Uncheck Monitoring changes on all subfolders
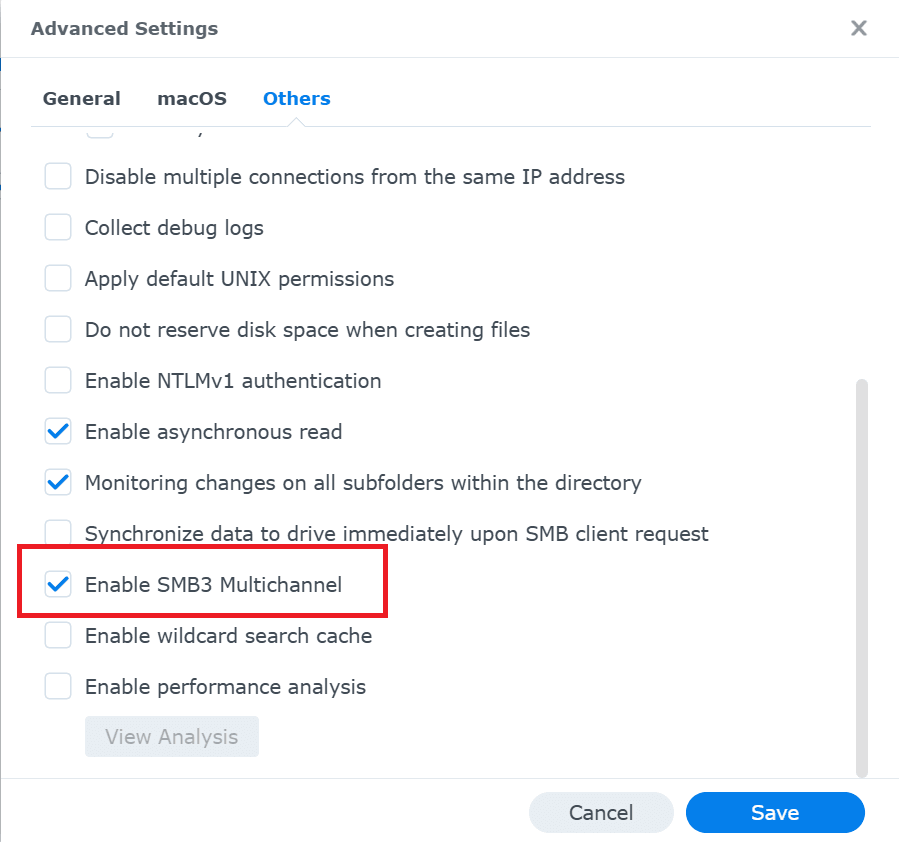The height and width of the screenshot is (842, 899). click(58, 482)
